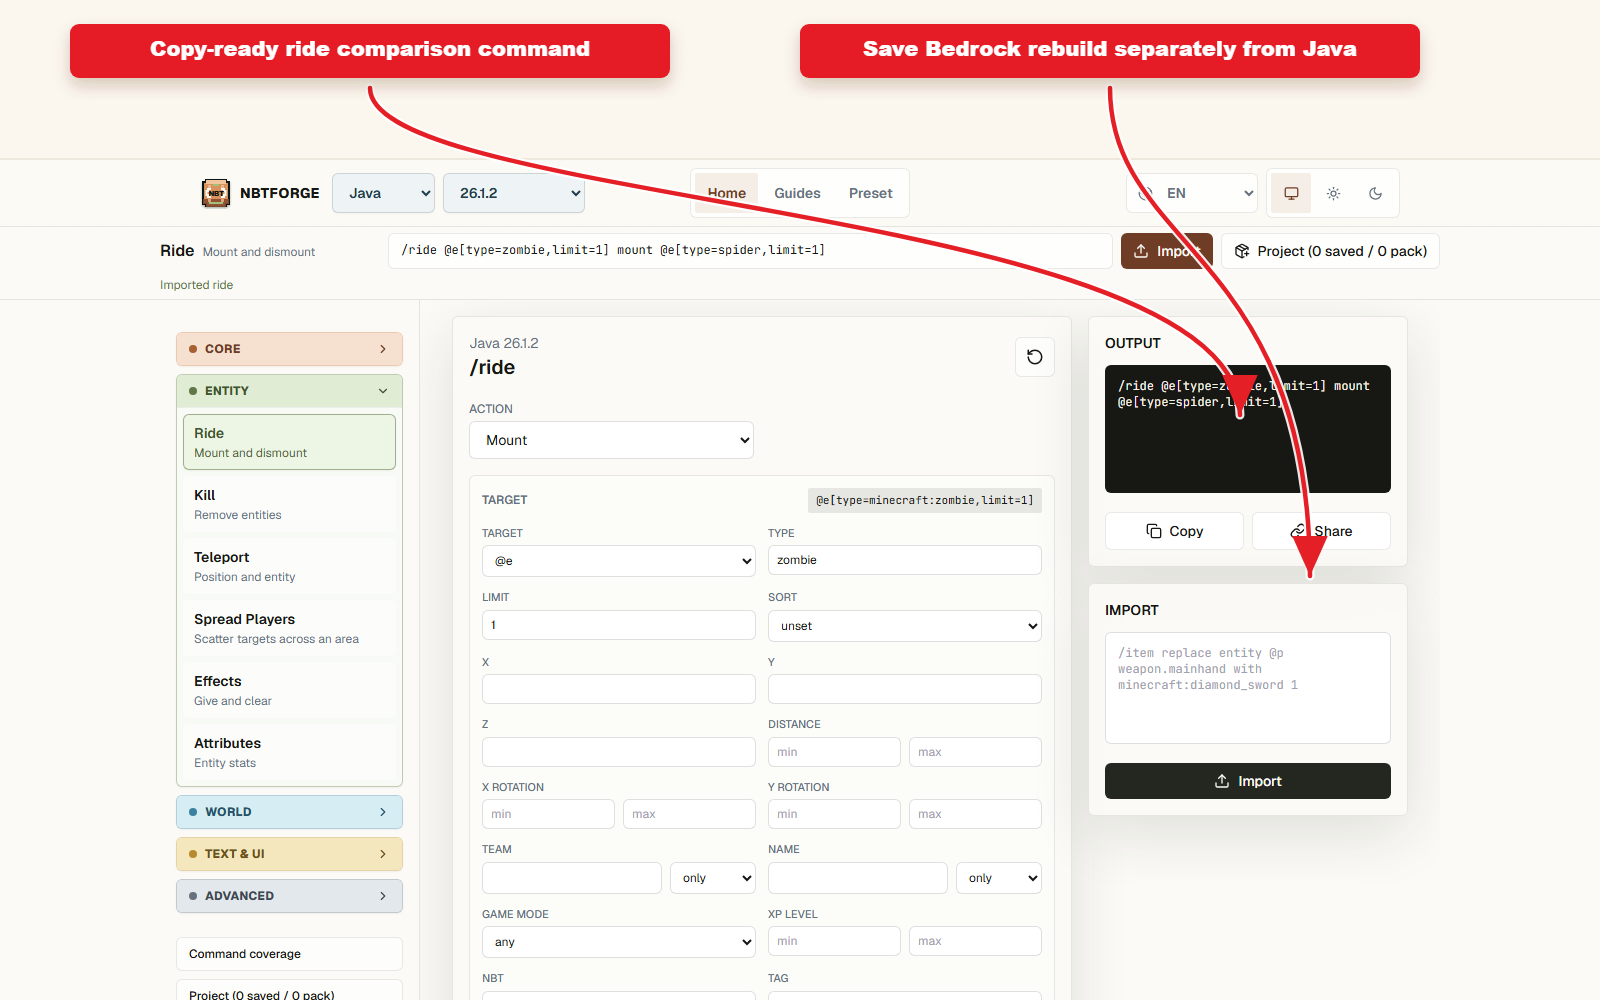
Task: Switch to system display theme icon
Action: pyautogui.click(x=1291, y=193)
